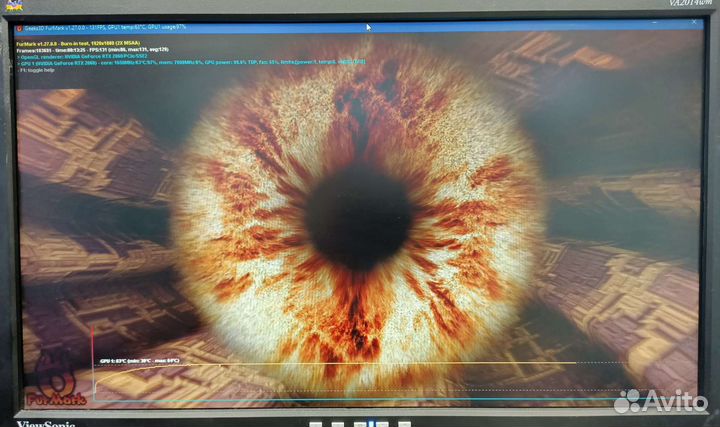This screenshot has height=427, width=720.
Task: Click the 'F1: toggle help' hint
Action: [36, 70]
